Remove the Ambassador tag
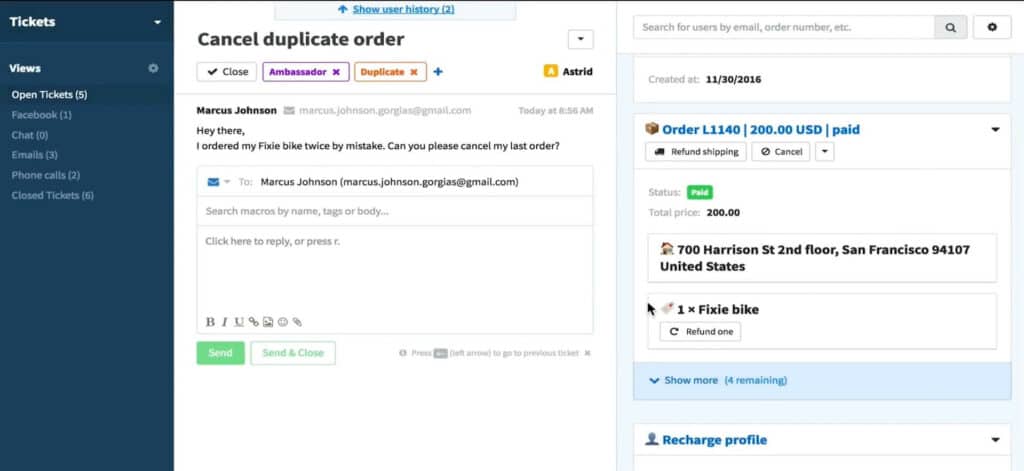The image size is (1024, 471). (336, 72)
